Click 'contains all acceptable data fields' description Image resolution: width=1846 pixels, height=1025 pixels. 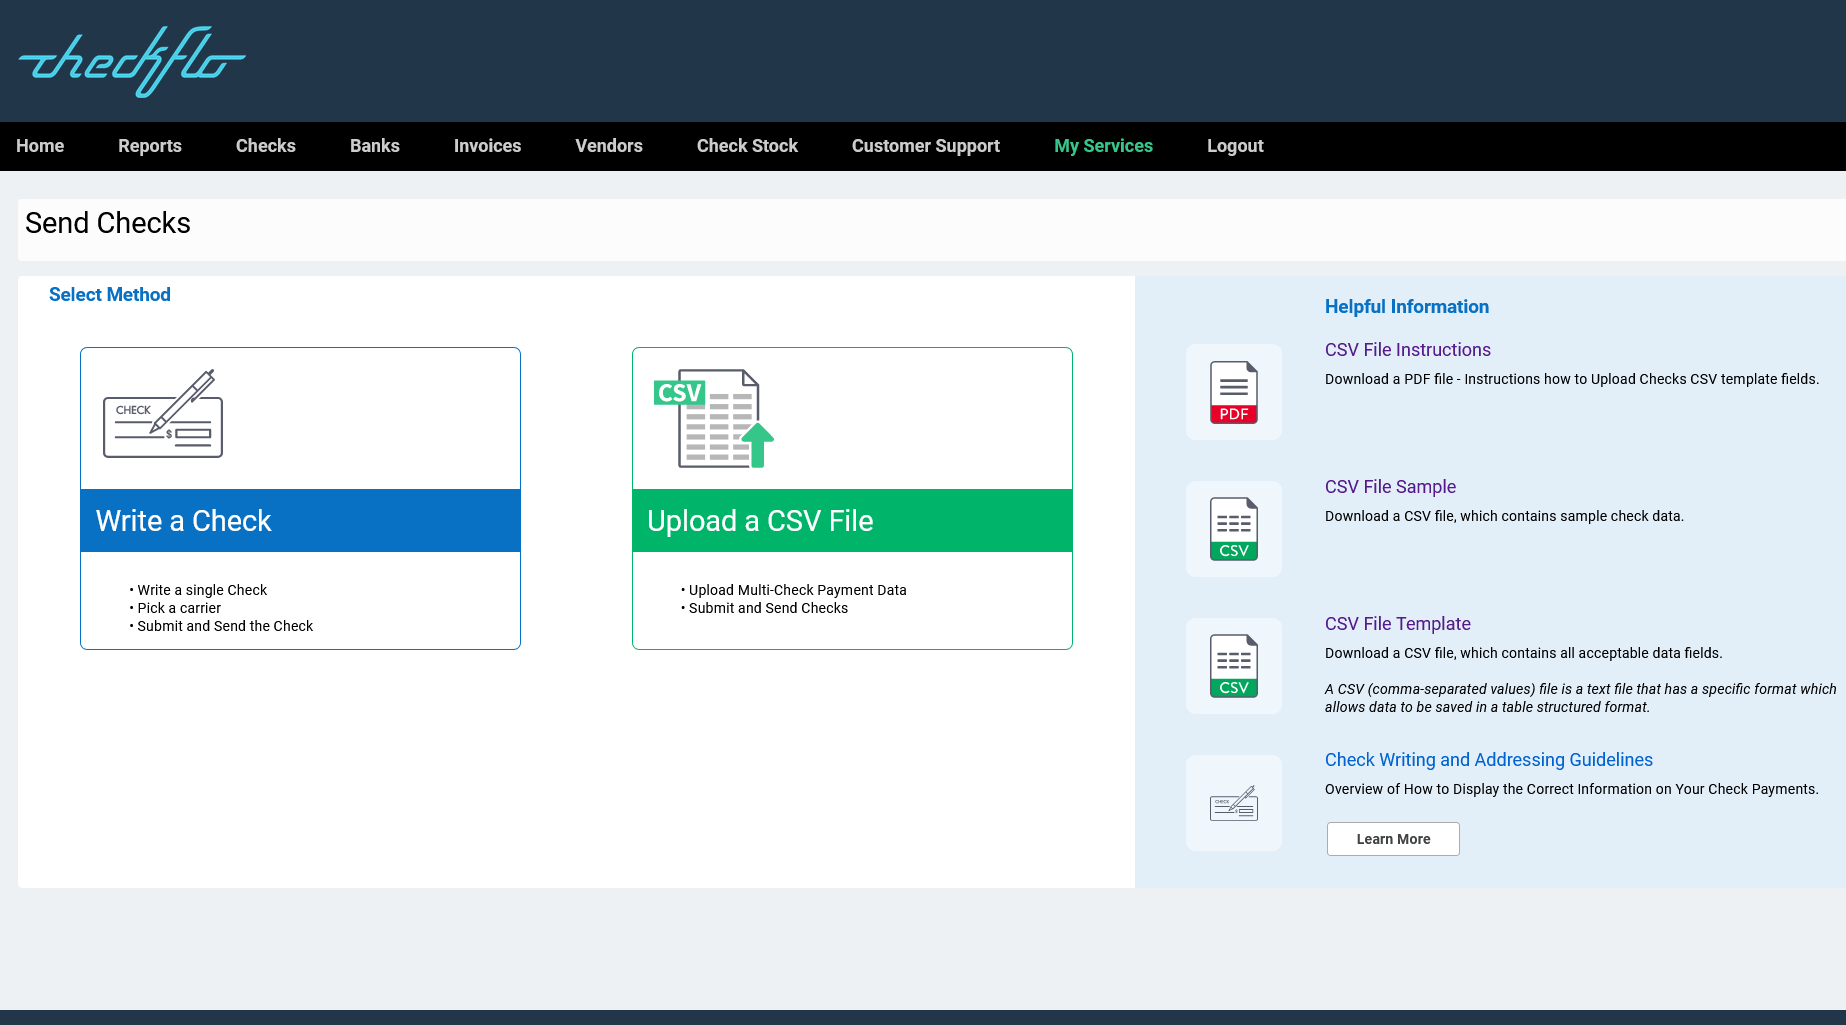click(x=1523, y=653)
